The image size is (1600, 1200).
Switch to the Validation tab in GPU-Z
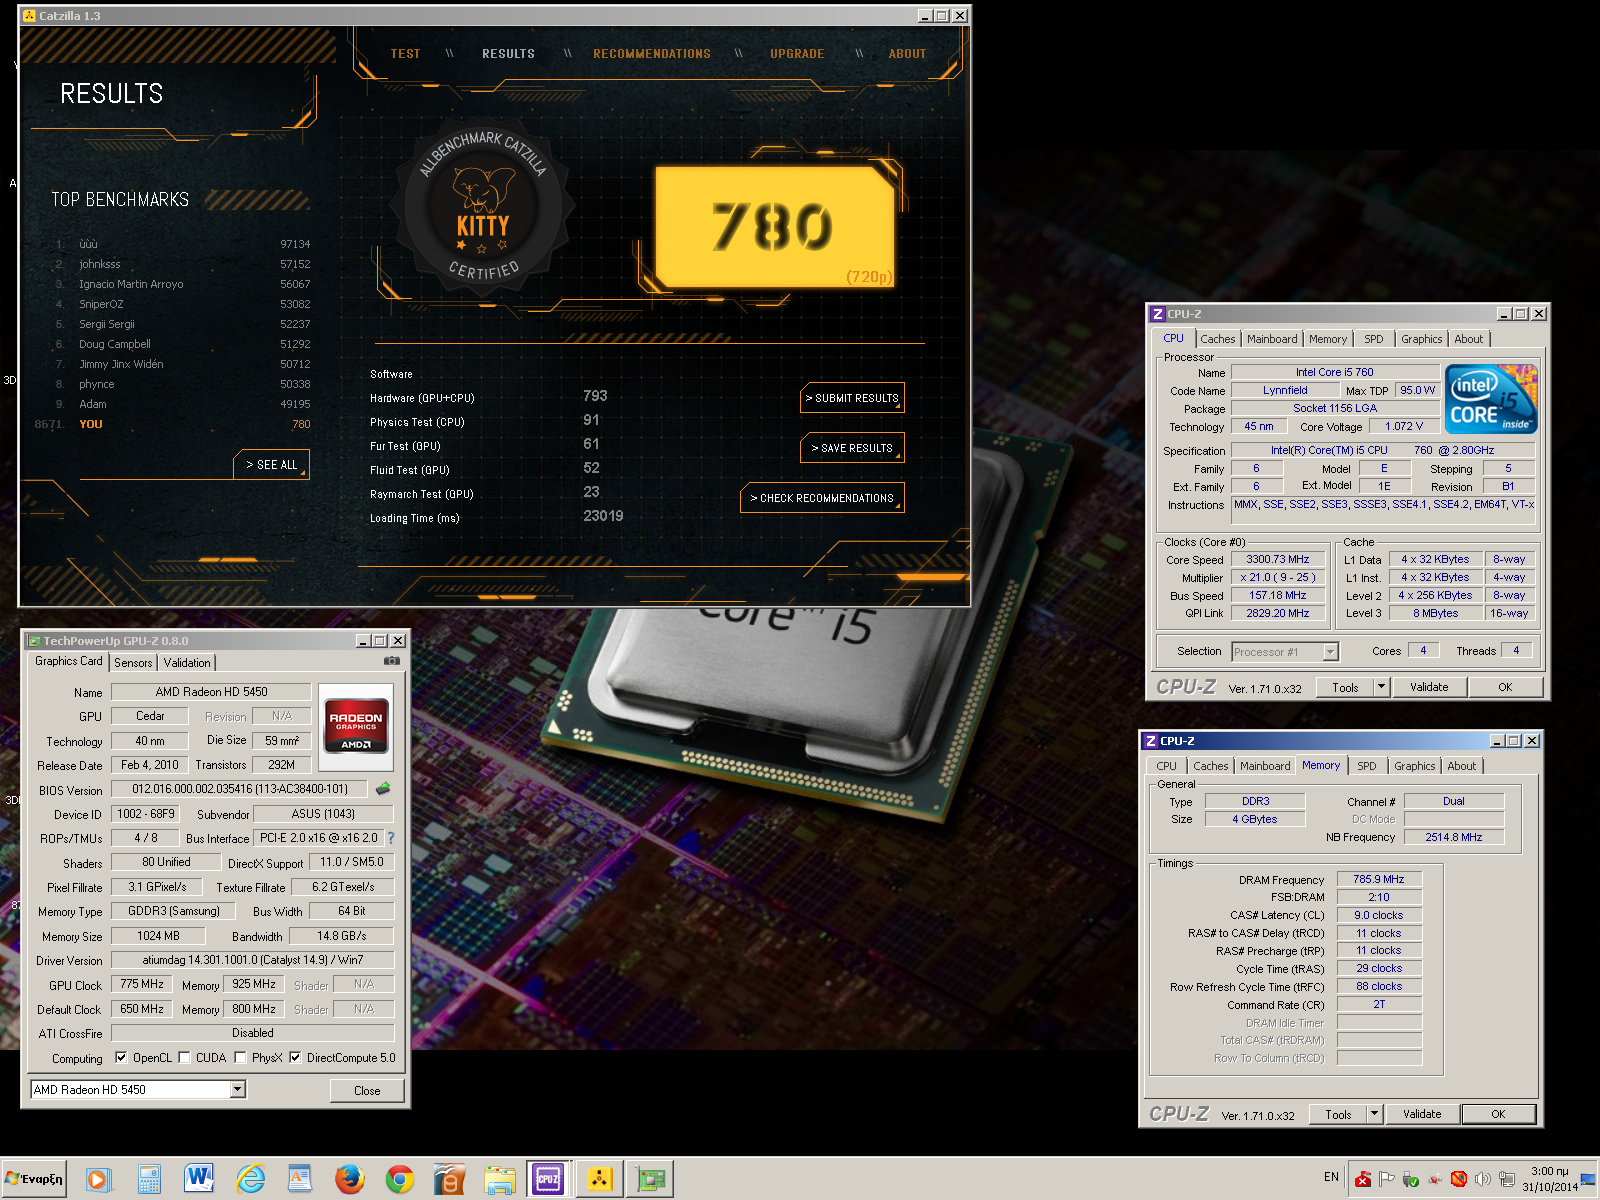tap(187, 663)
